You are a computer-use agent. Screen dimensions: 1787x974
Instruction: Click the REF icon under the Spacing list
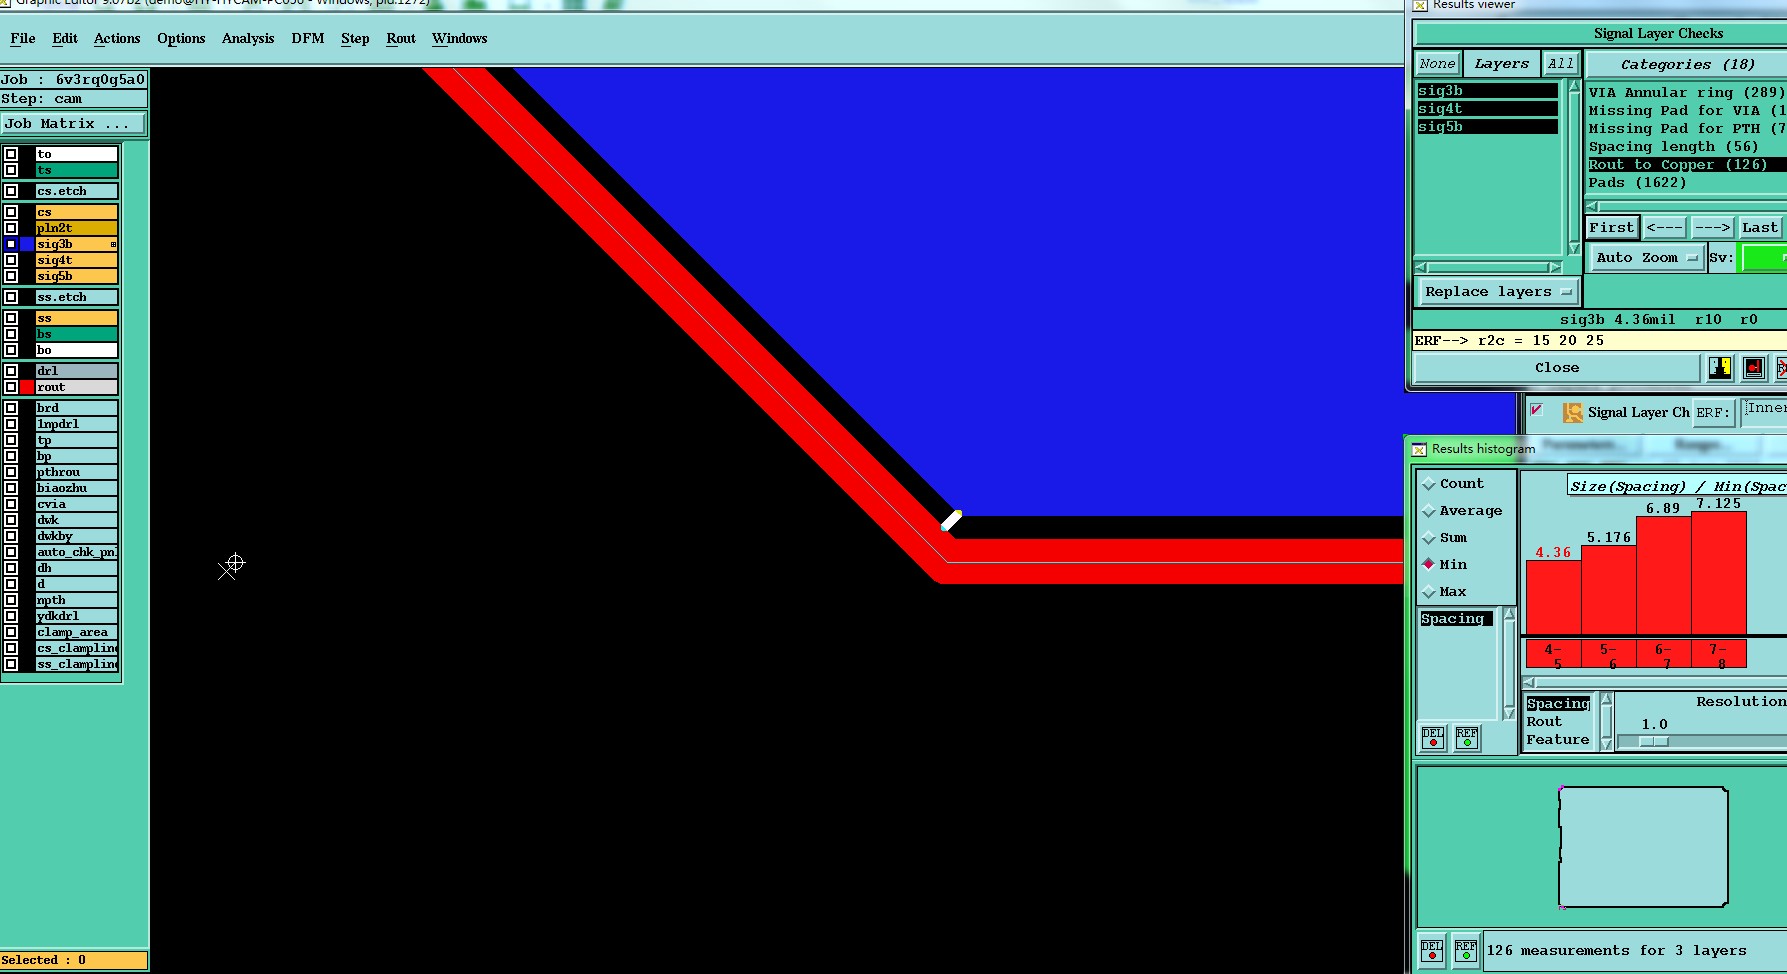[x=1467, y=738]
